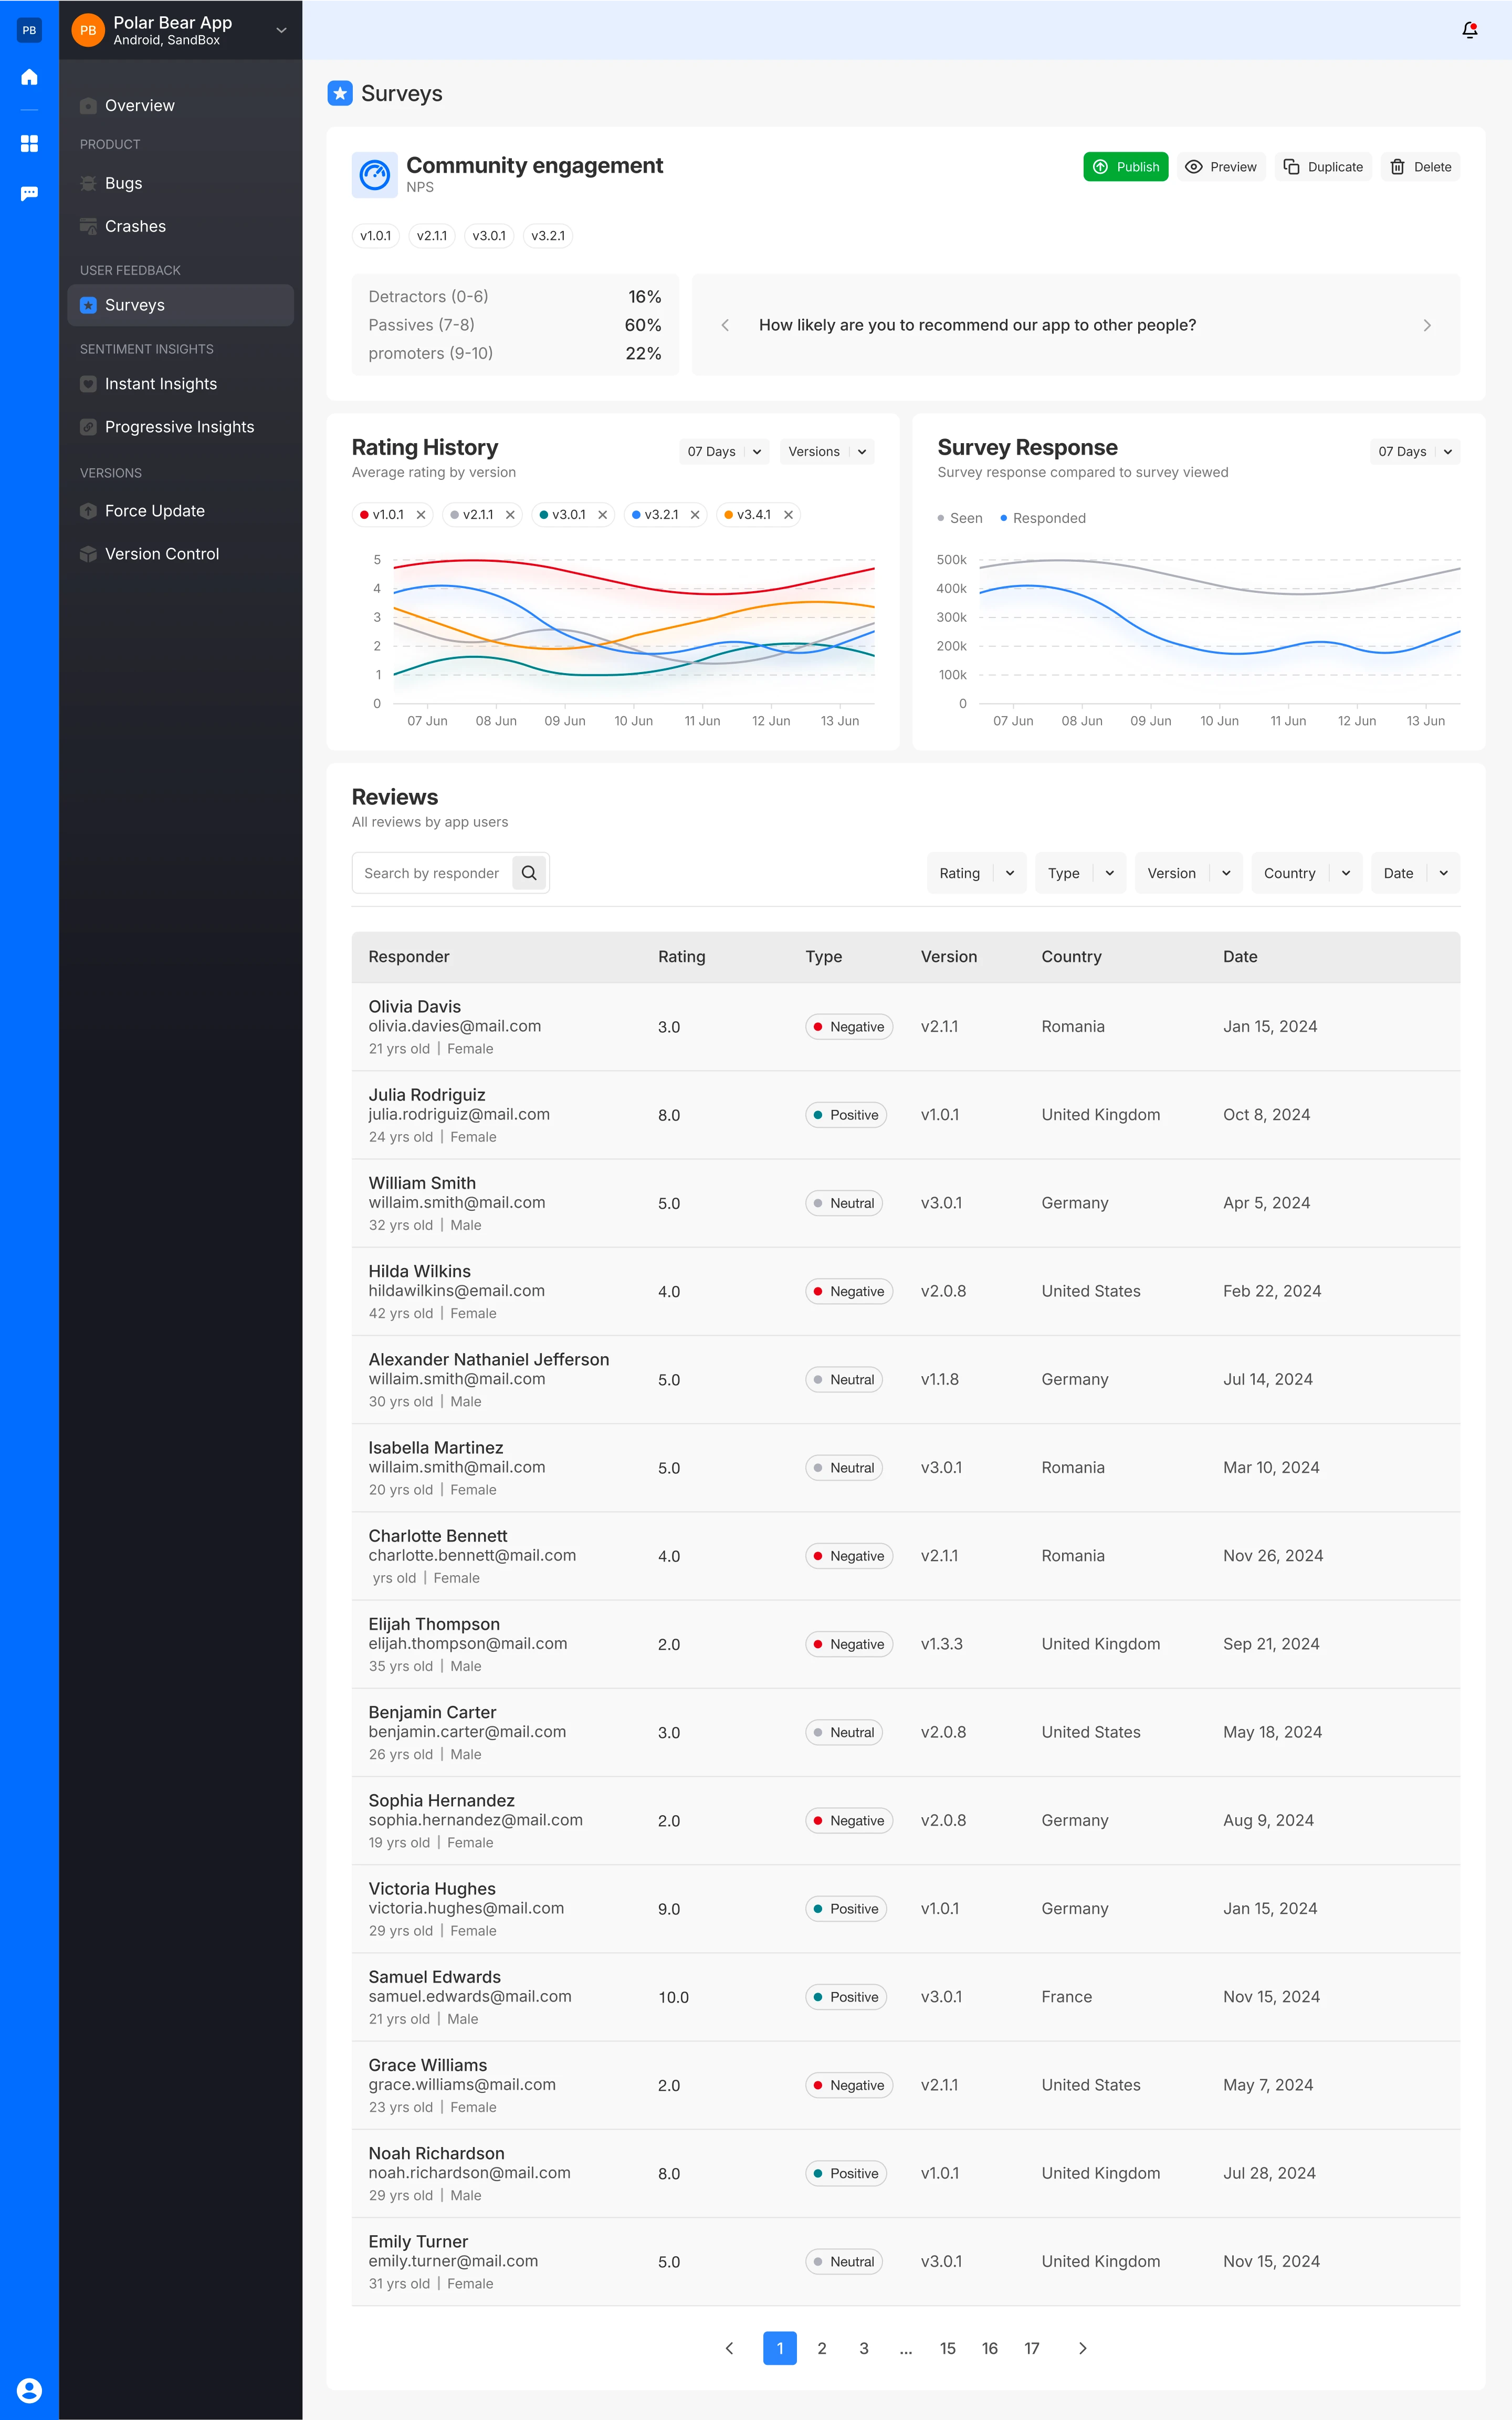The image size is (1512, 2420).
Task: Show previous survey question arrow
Action: click(x=725, y=325)
